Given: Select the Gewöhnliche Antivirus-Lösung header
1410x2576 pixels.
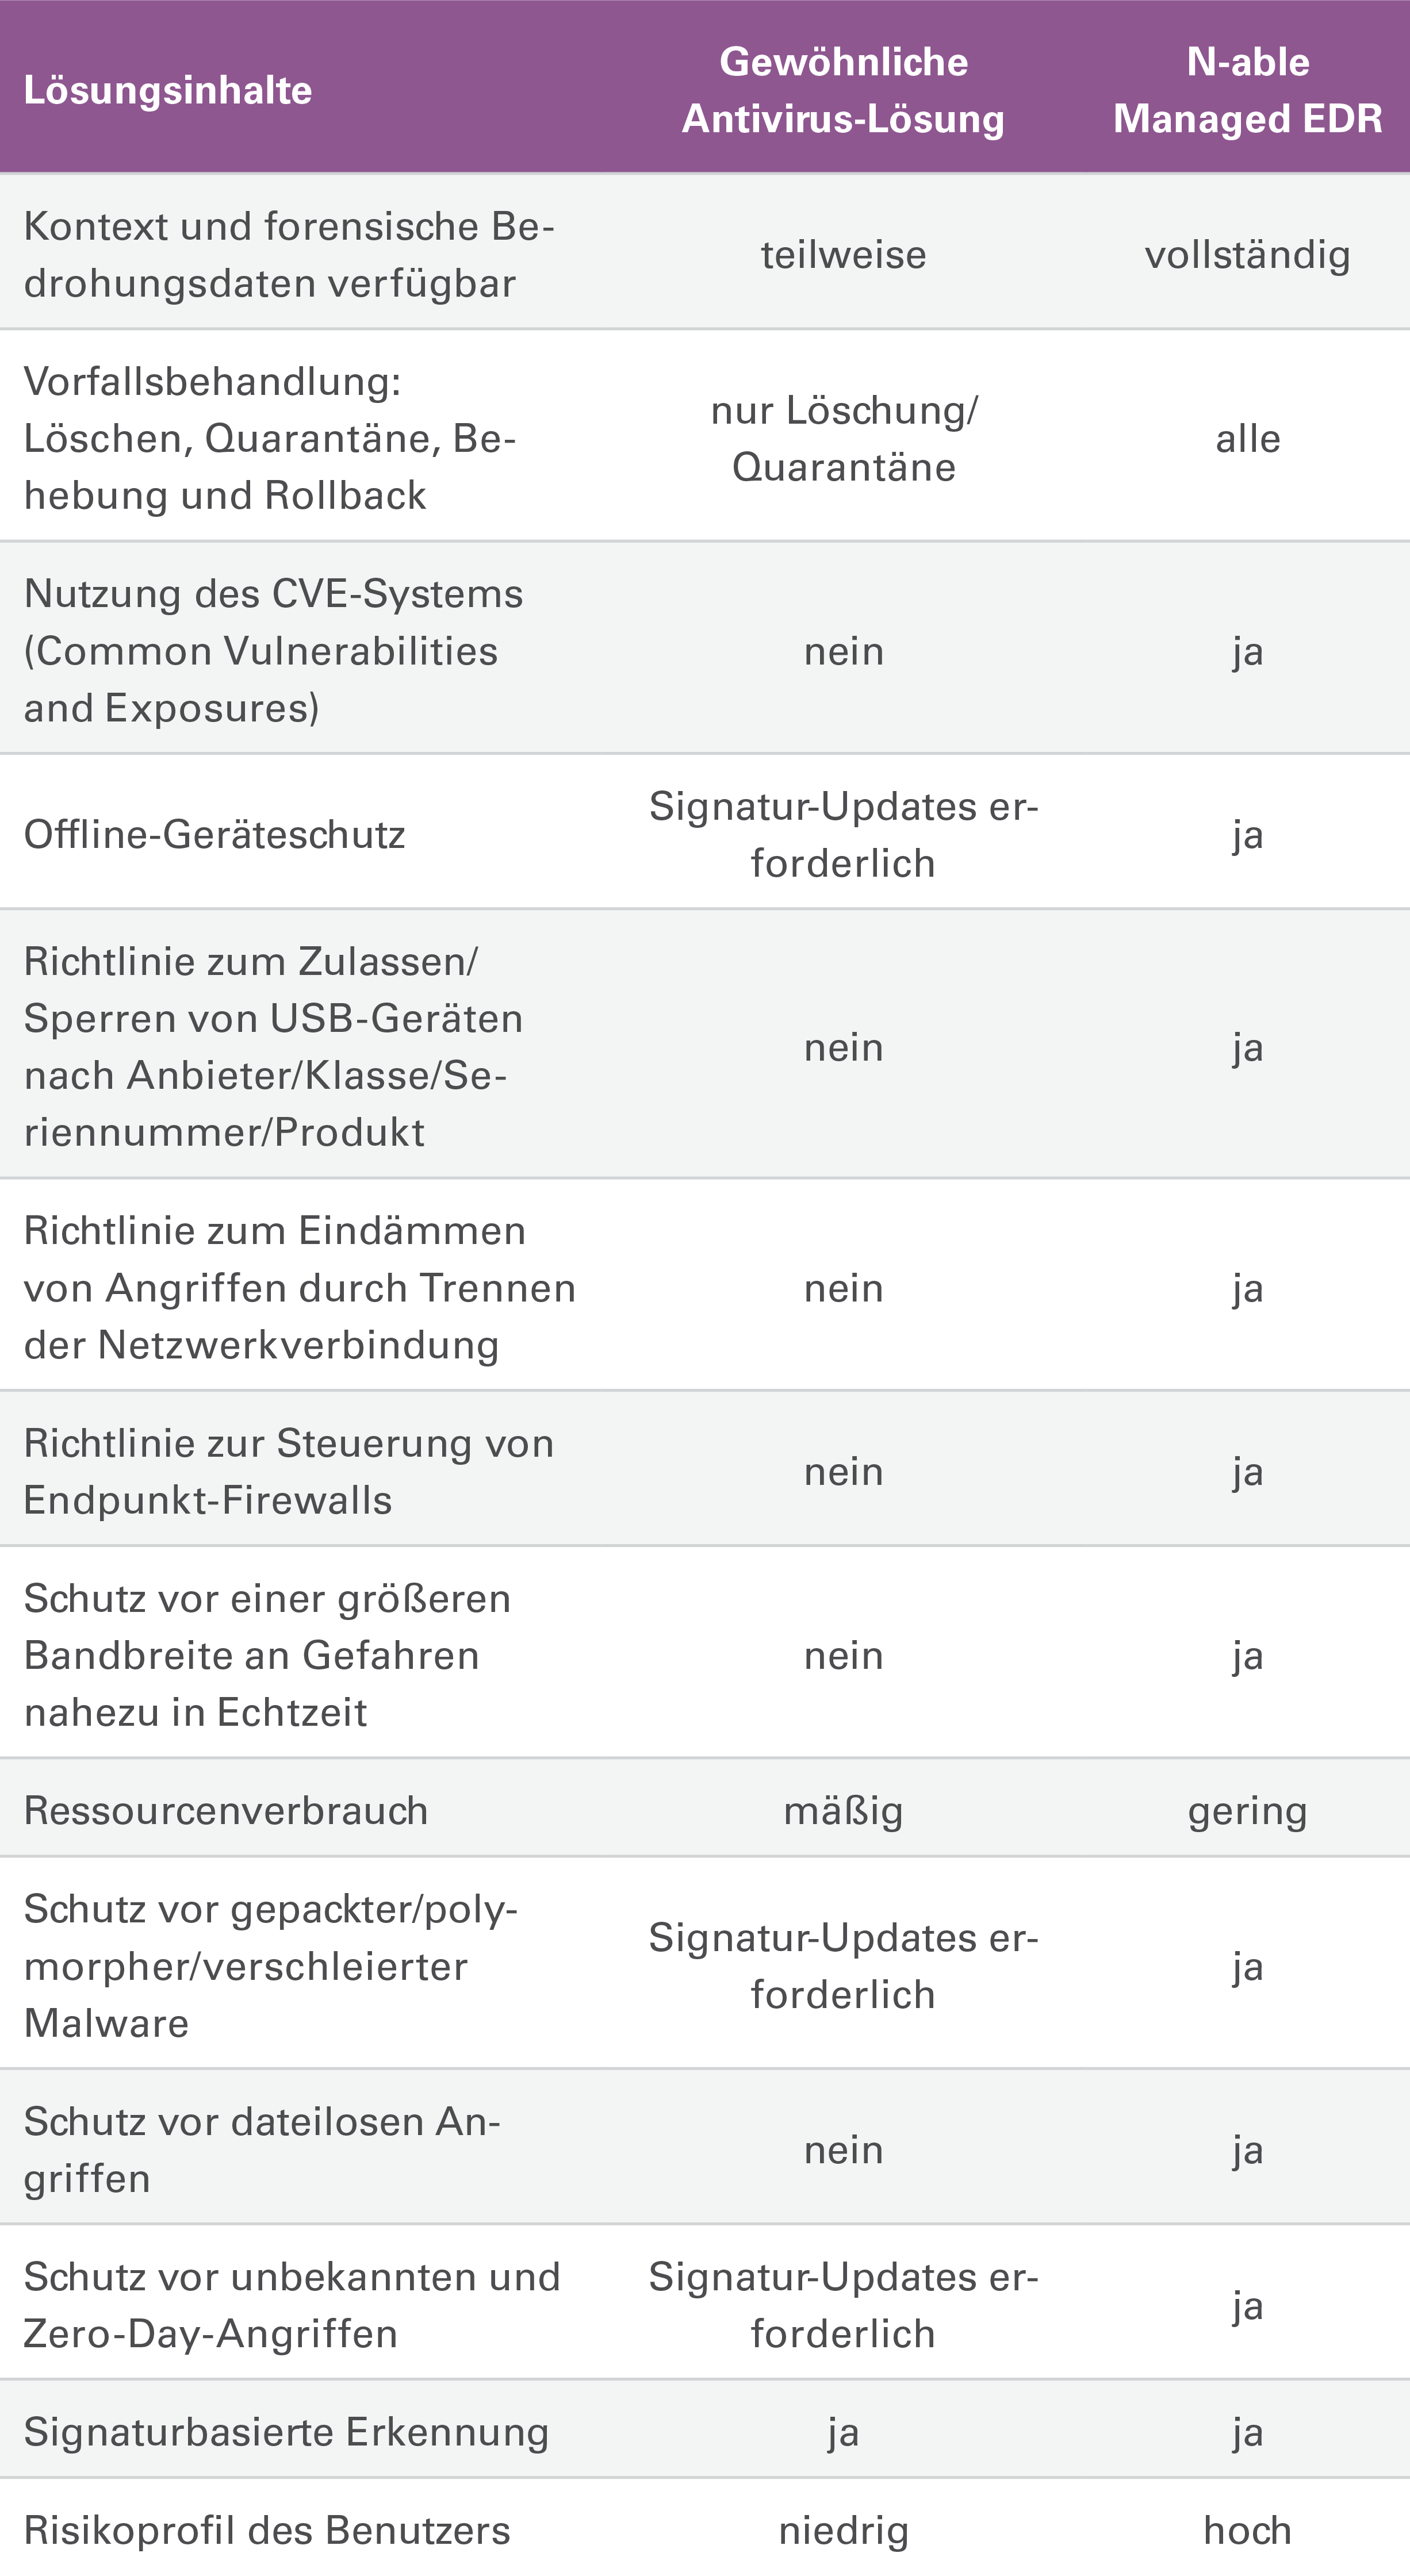Looking at the screenshot, I should click(843, 90).
